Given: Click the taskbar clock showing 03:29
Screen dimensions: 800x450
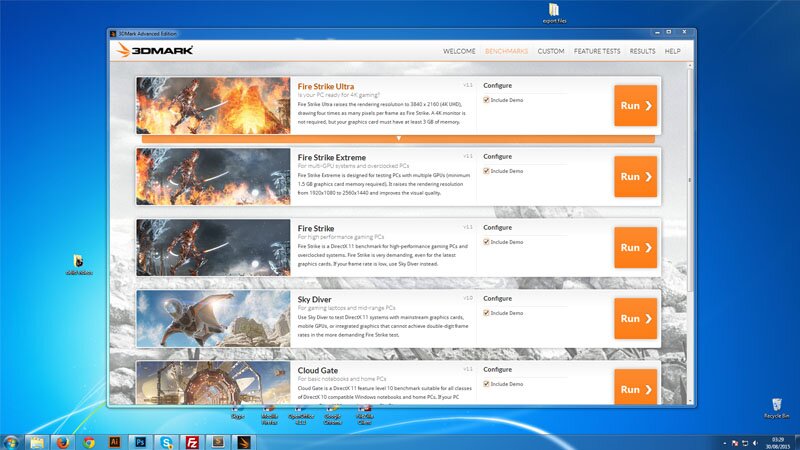Looking at the screenshot, I should click(x=778, y=442).
